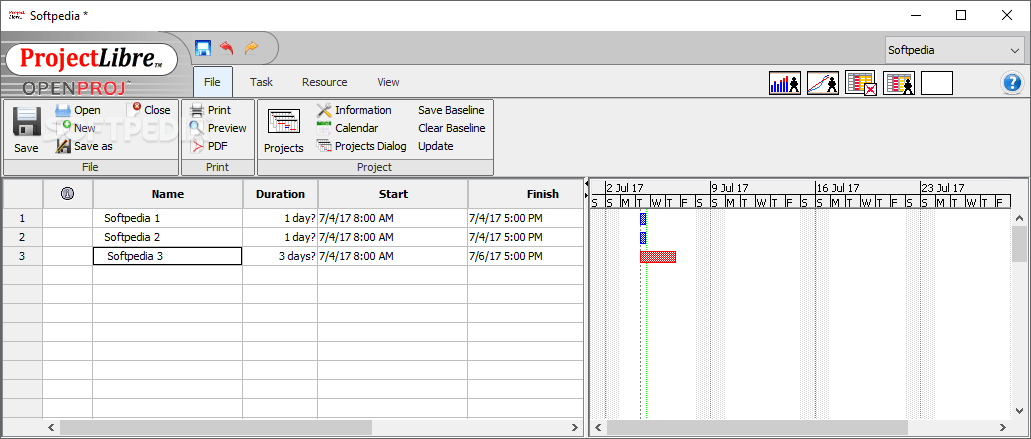Show the histogram resource chart icon
1031x439 pixels.
coord(785,83)
